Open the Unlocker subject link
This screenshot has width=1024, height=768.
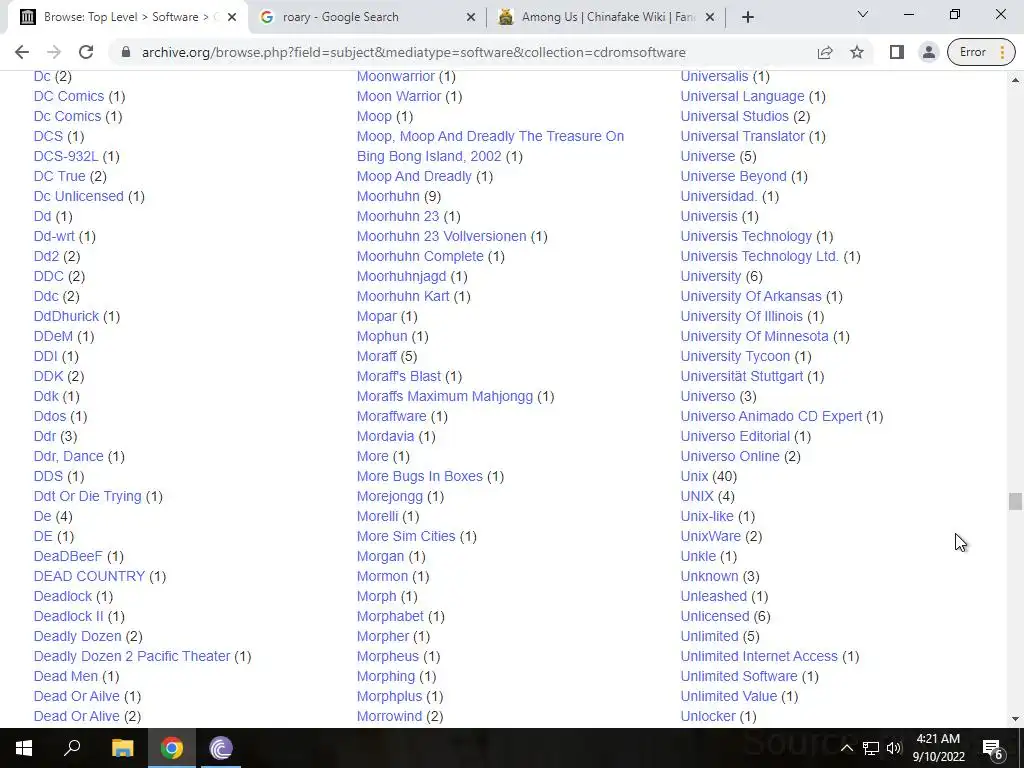coord(708,716)
